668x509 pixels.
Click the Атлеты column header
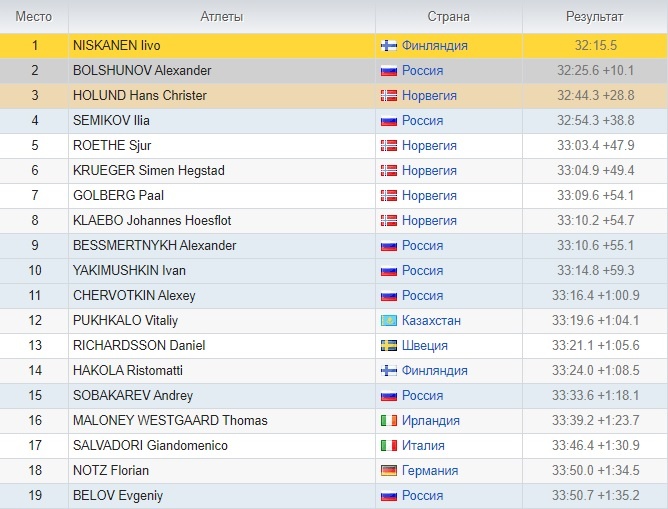click(x=222, y=17)
